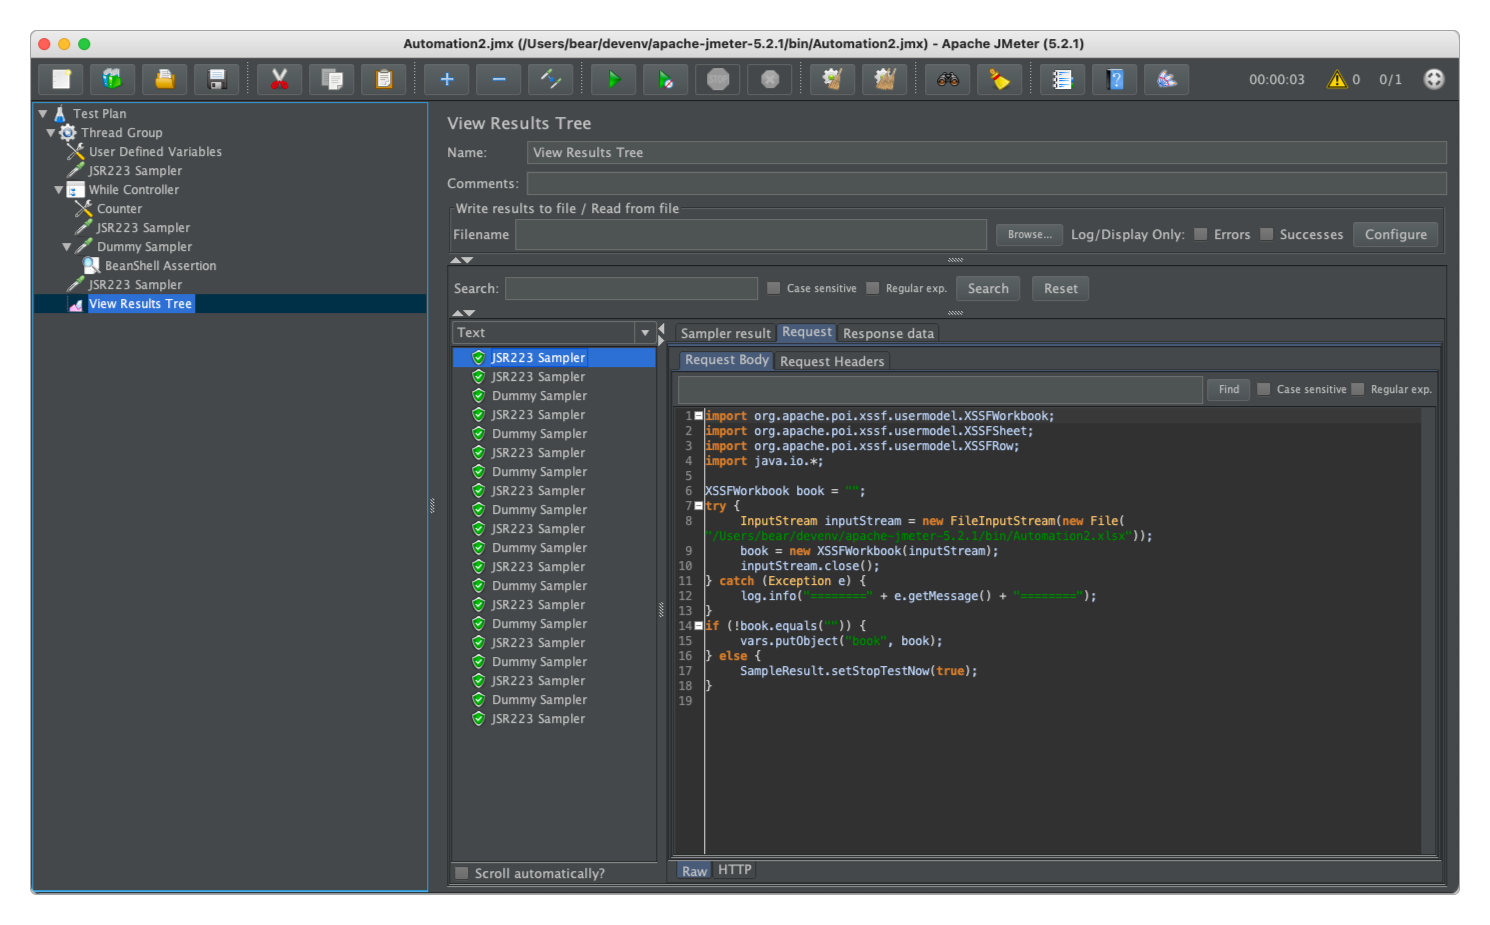The image size is (1490, 925).
Task: Open the Text renderer dropdown
Action: click(x=645, y=333)
